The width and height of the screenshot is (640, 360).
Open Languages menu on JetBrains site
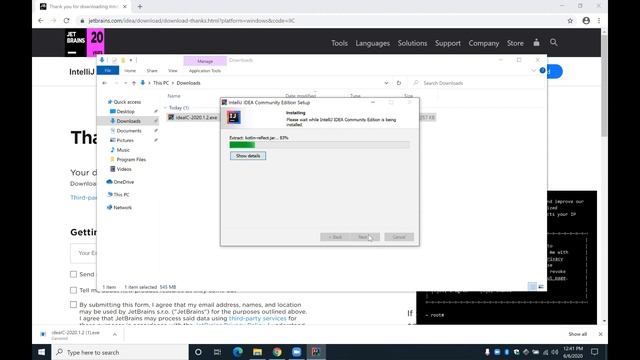pos(373,43)
